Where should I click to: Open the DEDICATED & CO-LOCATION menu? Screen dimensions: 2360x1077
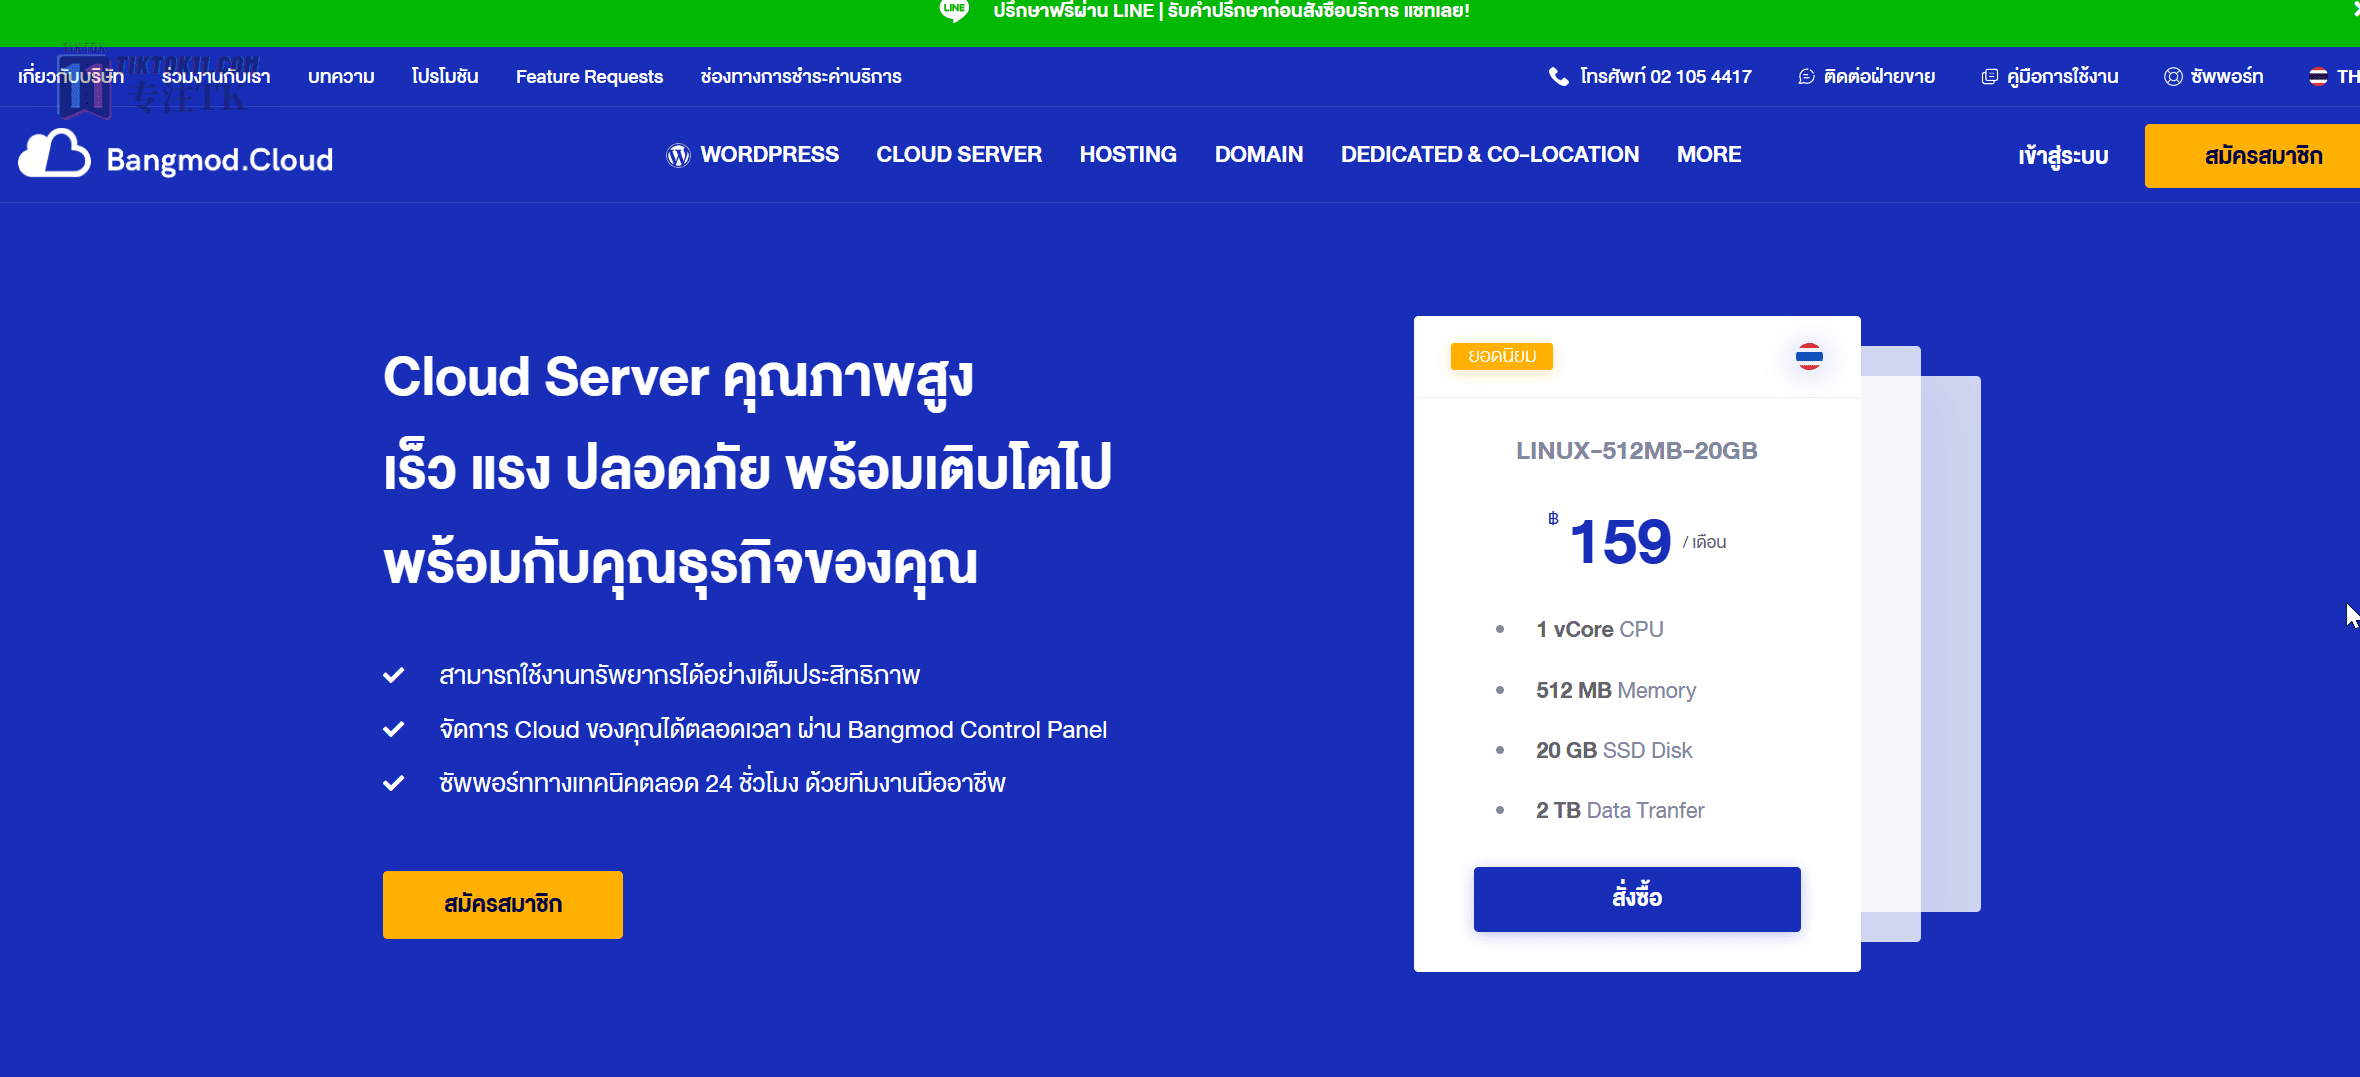[x=1490, y=155]
